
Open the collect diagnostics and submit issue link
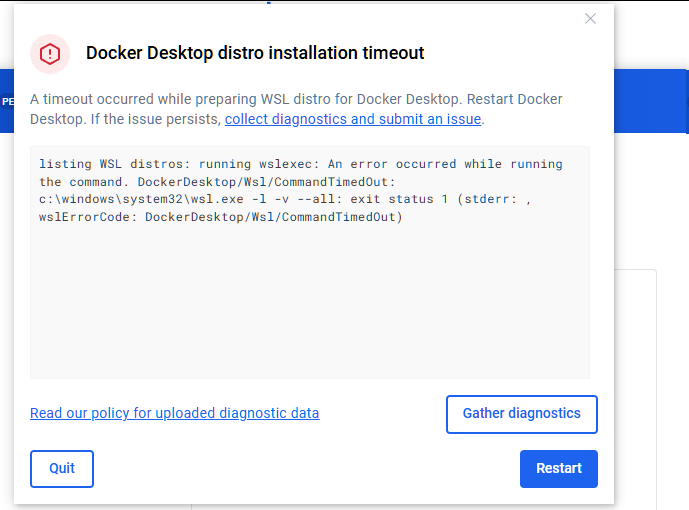[353, 119]
